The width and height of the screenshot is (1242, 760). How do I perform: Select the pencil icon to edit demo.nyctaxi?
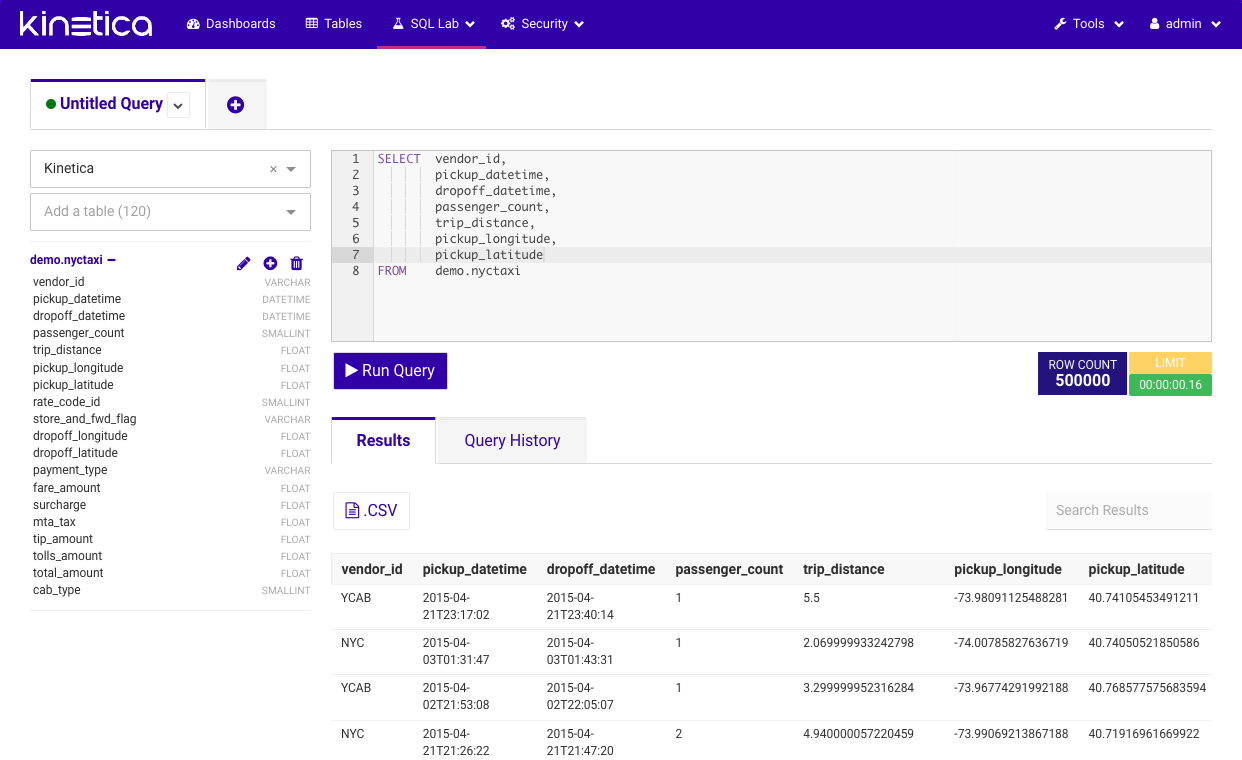[243, 263]
